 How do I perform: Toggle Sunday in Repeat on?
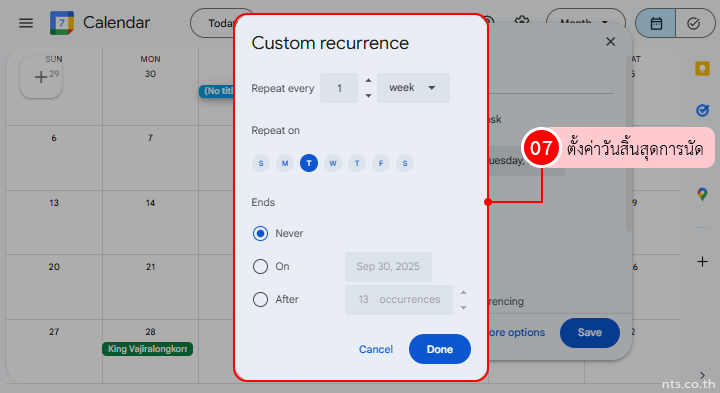pos(261,163)
